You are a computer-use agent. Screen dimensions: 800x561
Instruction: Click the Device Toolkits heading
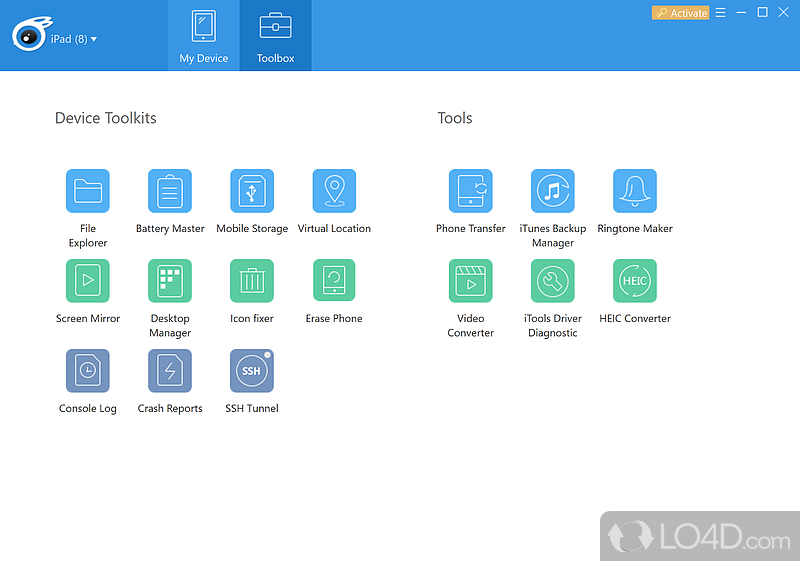pos(106,118)
